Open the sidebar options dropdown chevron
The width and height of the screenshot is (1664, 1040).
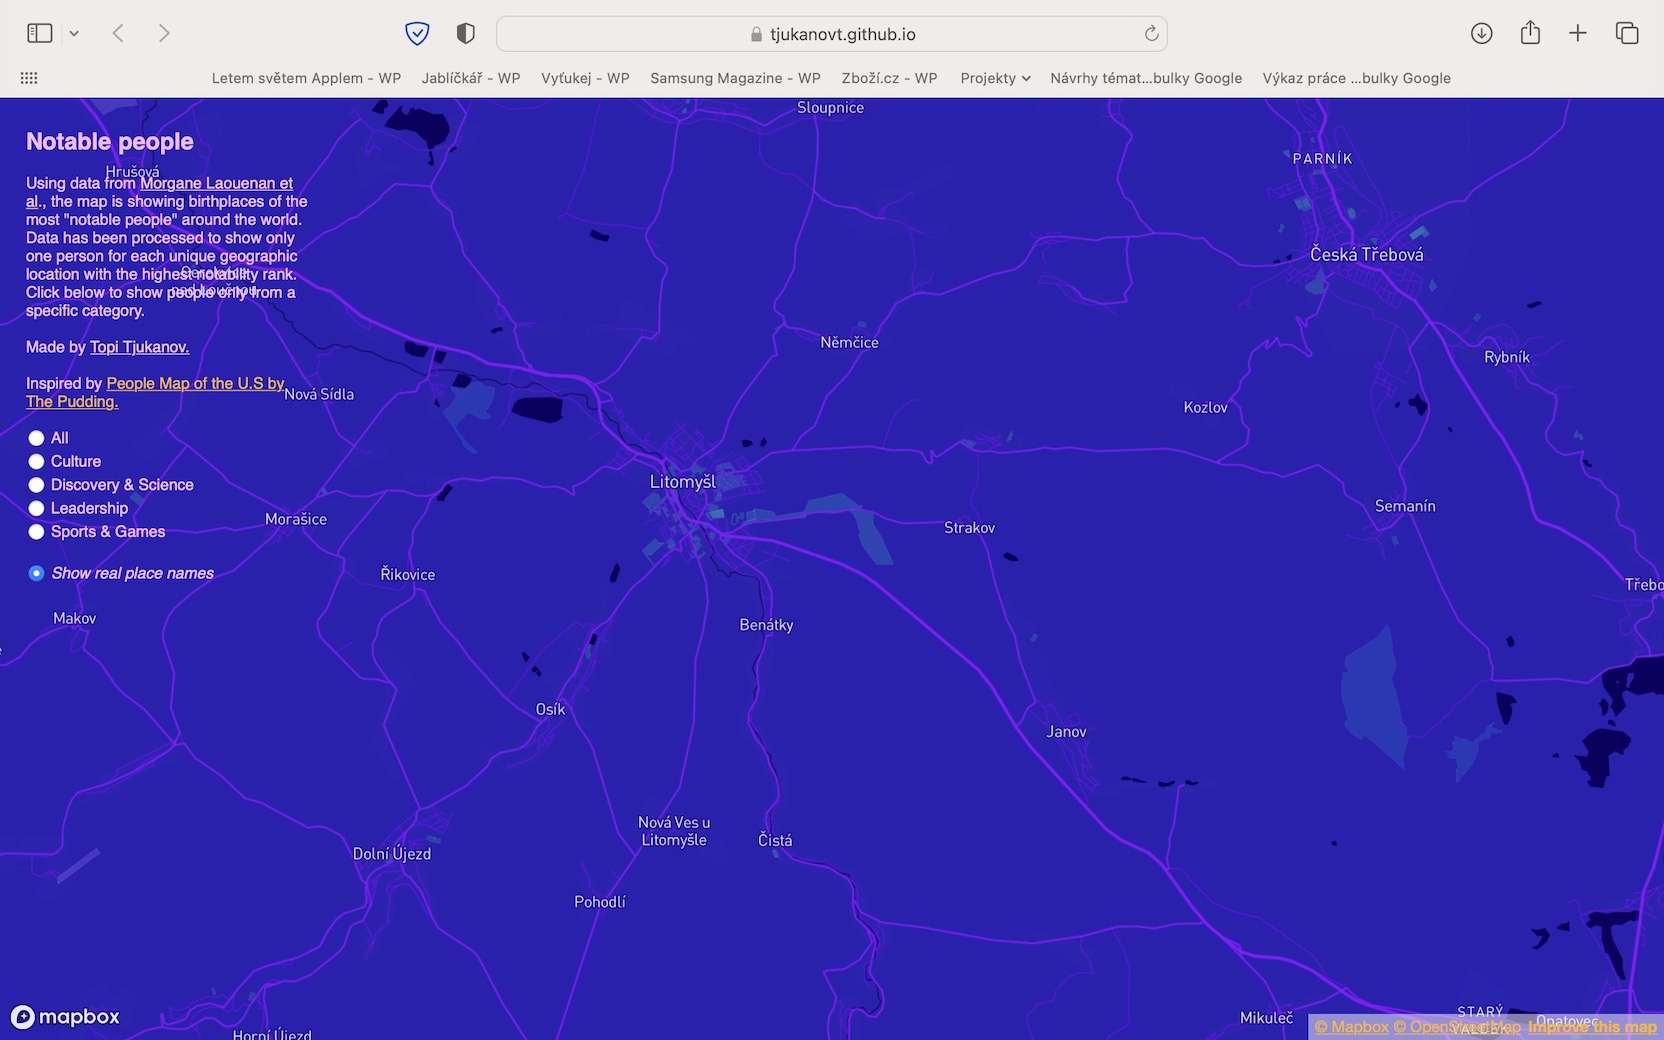pos(74,34)
